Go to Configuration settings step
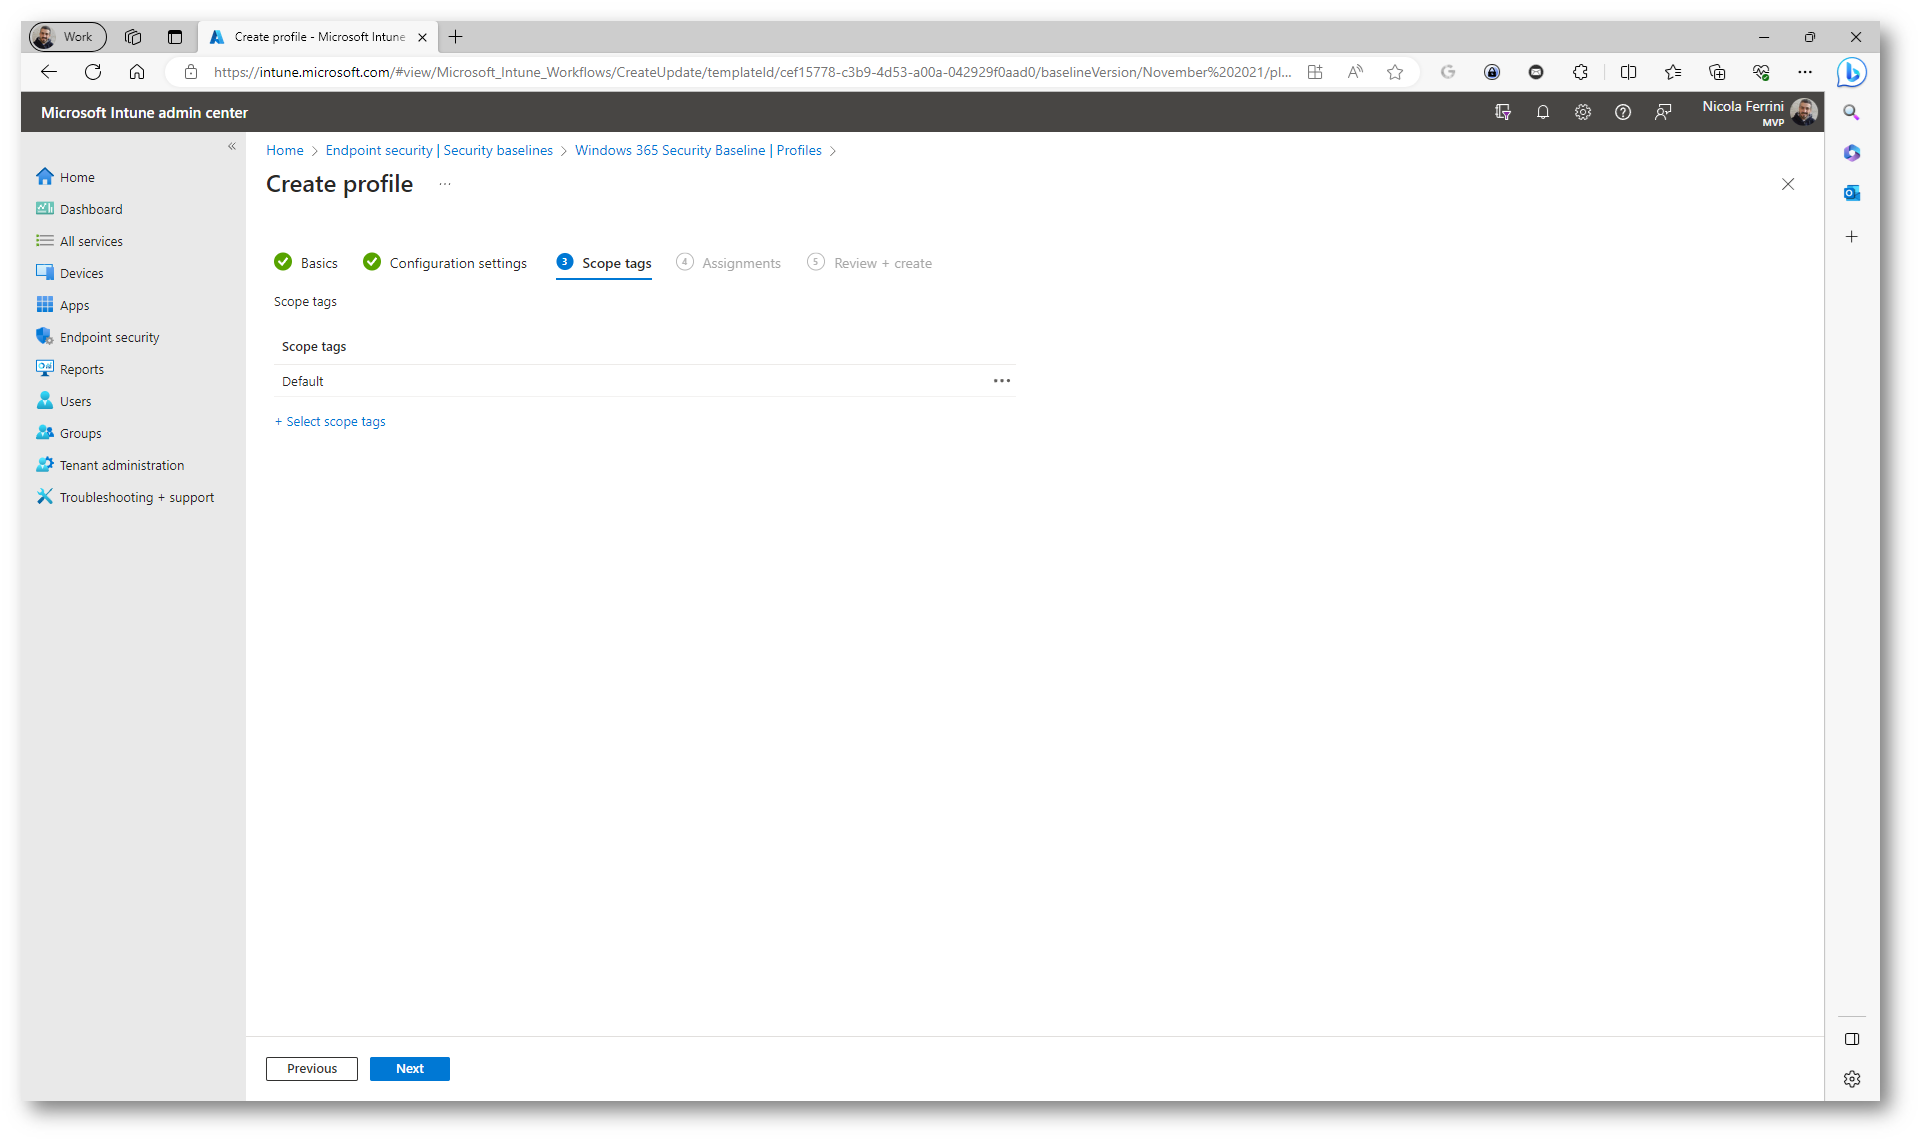Image resolution: width=1922 pixels, height=1143 pixels. coord(445,263)
